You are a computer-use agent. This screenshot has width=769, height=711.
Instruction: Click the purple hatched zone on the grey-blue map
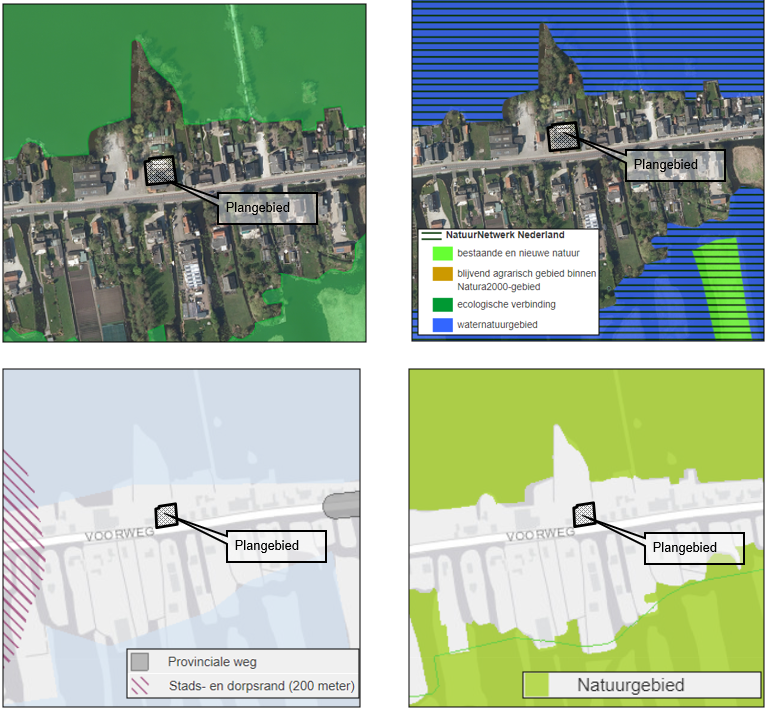[x=21, y=555]
